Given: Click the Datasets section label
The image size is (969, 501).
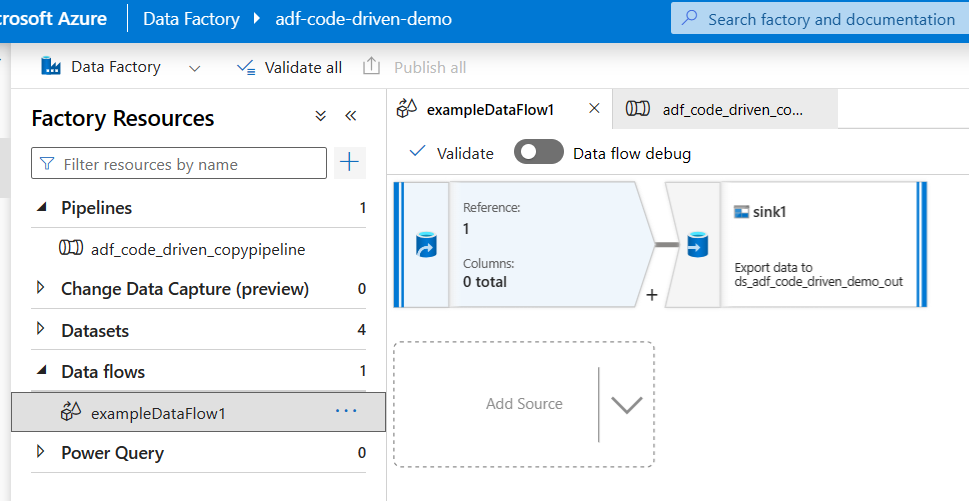Looking at the screenshot, I should [x=95, y=330].
